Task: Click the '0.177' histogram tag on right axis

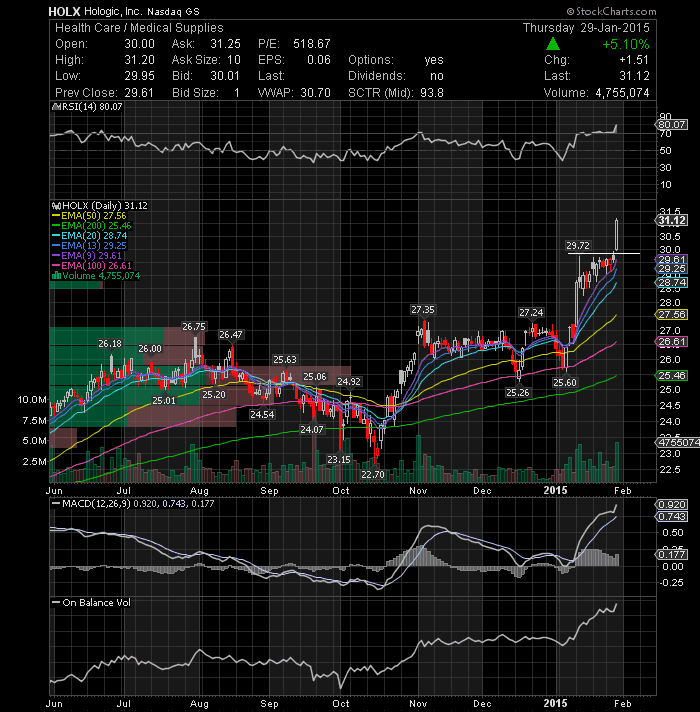Action: coord(672,554)
